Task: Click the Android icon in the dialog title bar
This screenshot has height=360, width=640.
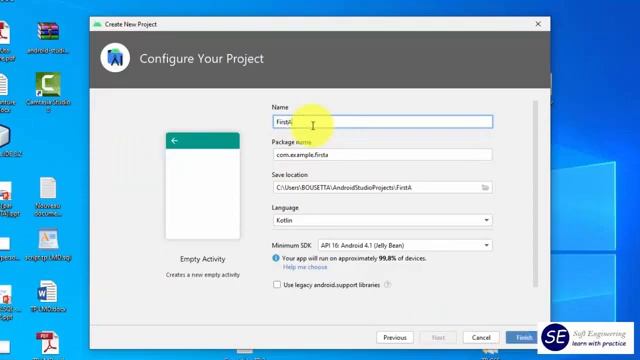Action: pos(97,24)
